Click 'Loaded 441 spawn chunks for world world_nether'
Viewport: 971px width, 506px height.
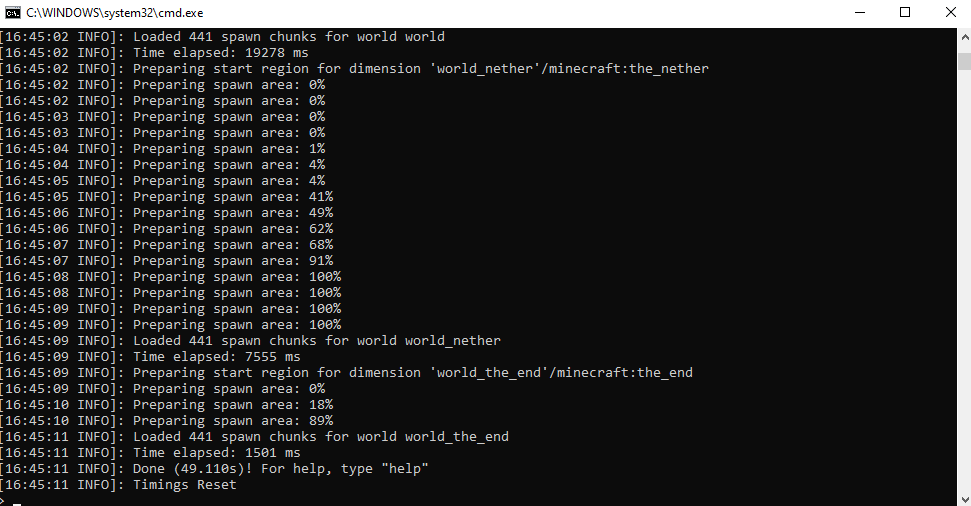click(250, 341)
